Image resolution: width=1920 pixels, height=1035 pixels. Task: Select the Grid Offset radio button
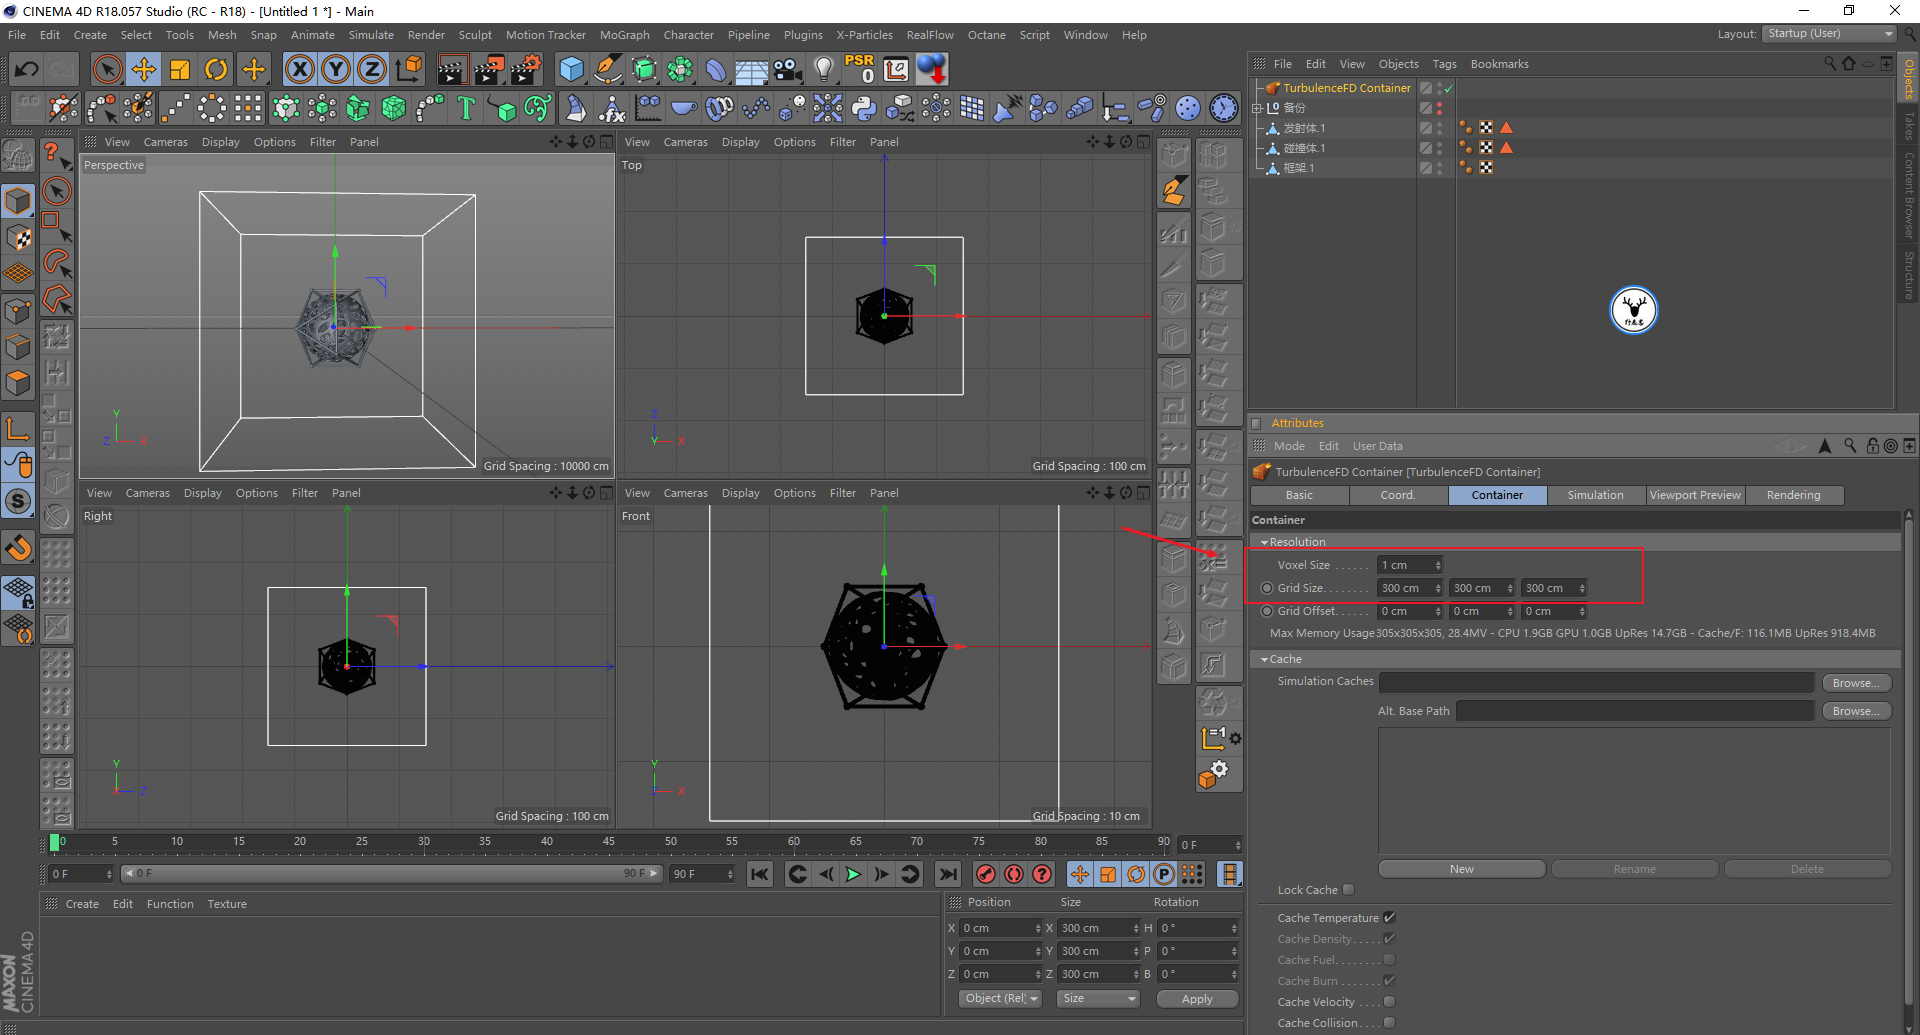coord(1267,611)
